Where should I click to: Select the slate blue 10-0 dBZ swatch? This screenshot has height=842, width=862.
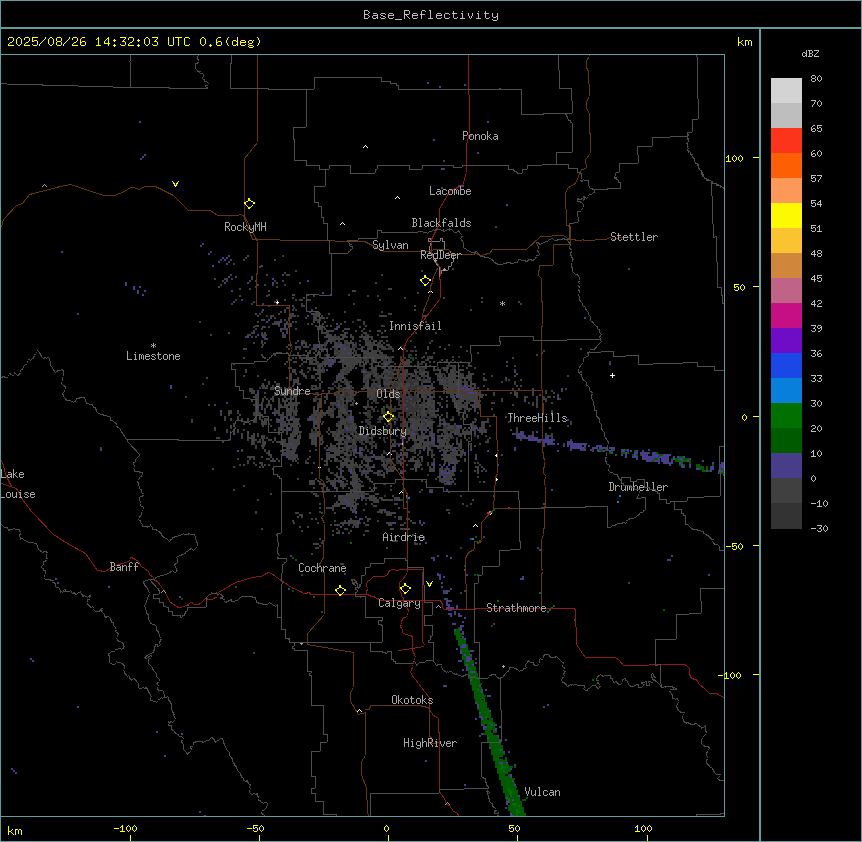click(786, 466)
